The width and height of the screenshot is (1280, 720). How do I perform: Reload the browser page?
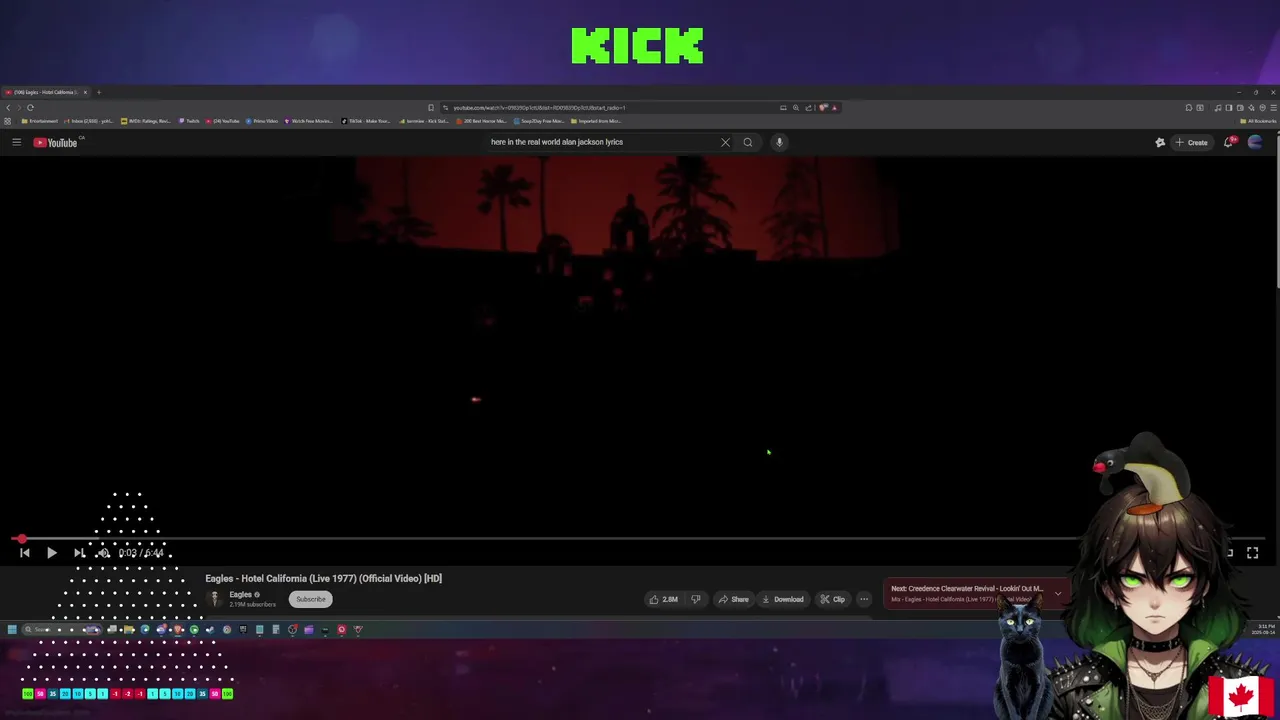click(x=31, y=107)
